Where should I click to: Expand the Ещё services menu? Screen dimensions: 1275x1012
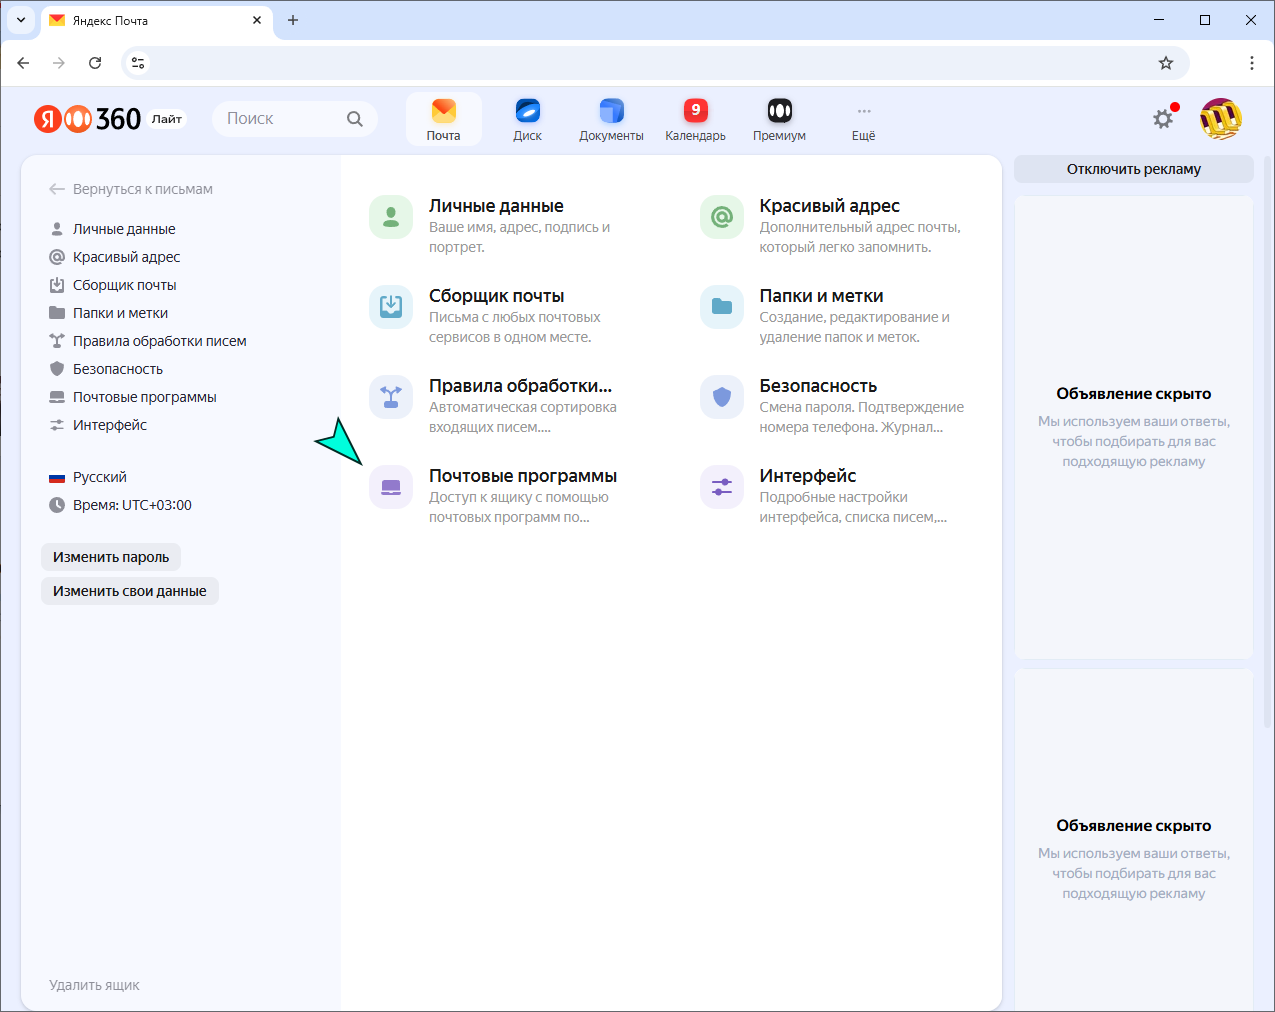863,118
